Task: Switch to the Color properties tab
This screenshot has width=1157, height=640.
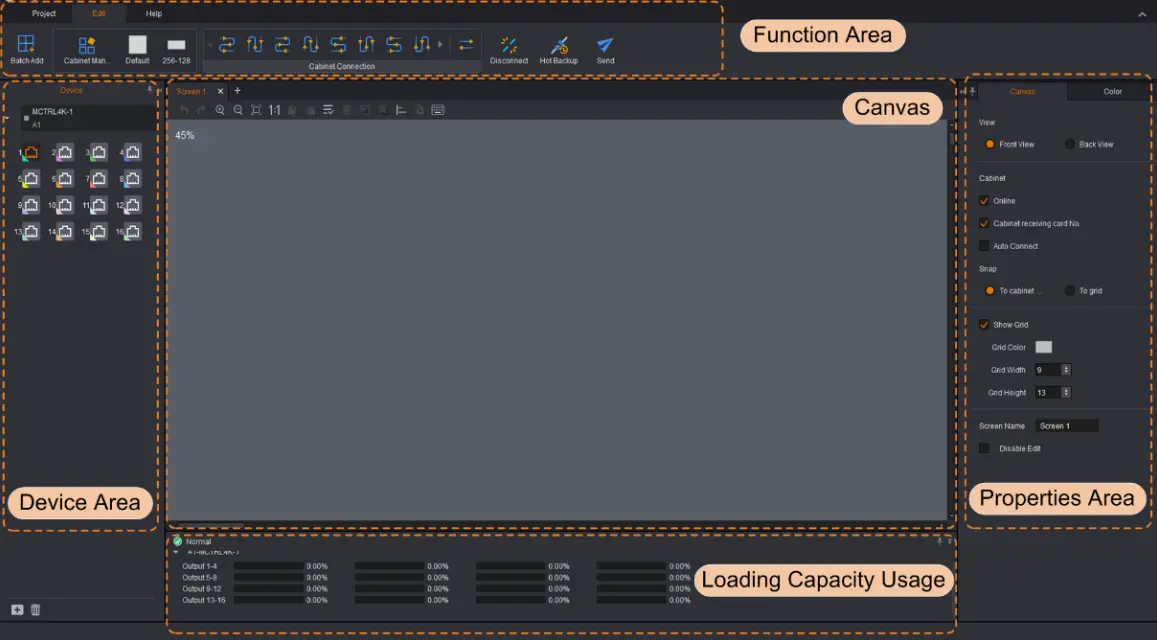Action: [x=1112, y=92]
